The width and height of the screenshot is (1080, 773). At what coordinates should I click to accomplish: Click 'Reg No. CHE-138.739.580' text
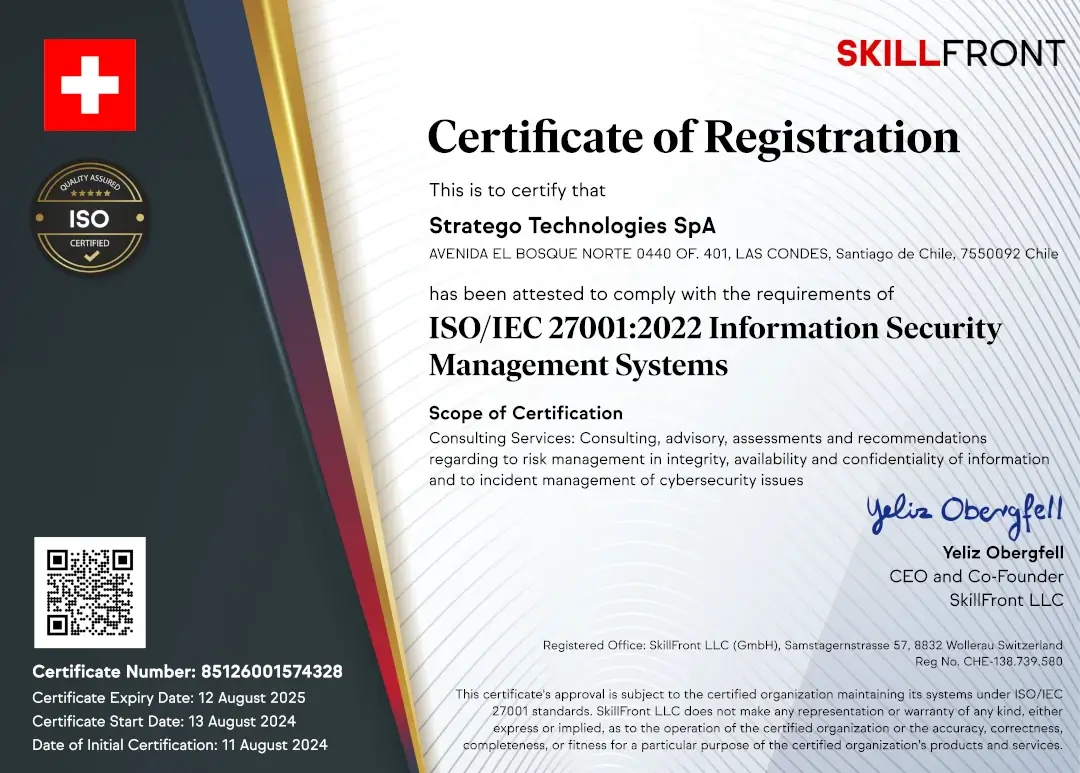pyautogui.click(x=988, y=661)
